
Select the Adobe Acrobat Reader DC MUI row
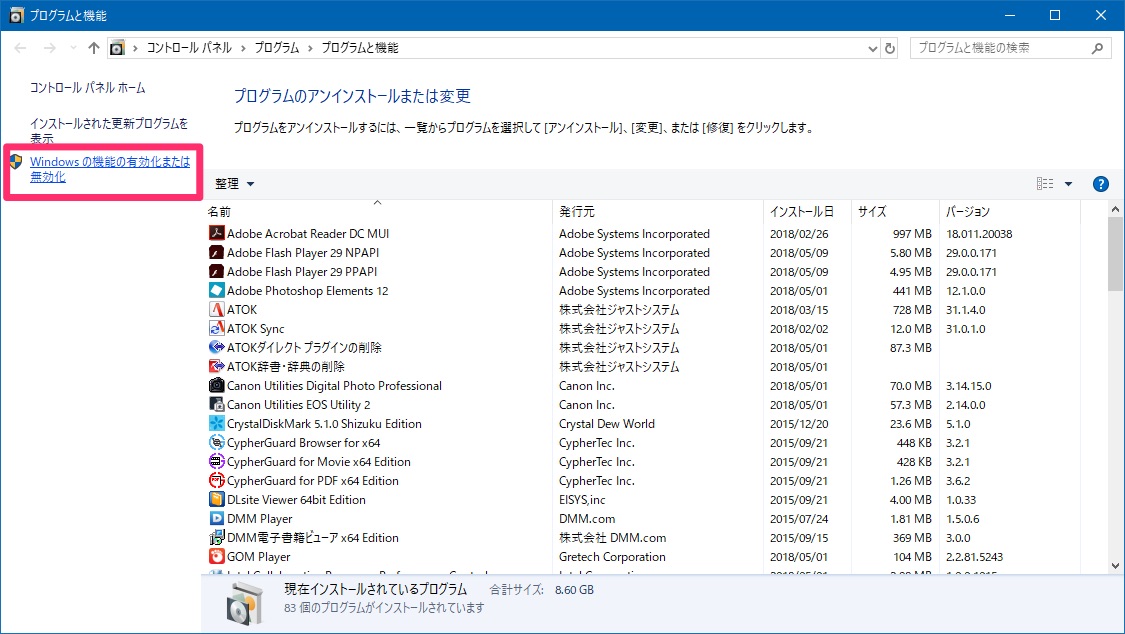(644, 234)
